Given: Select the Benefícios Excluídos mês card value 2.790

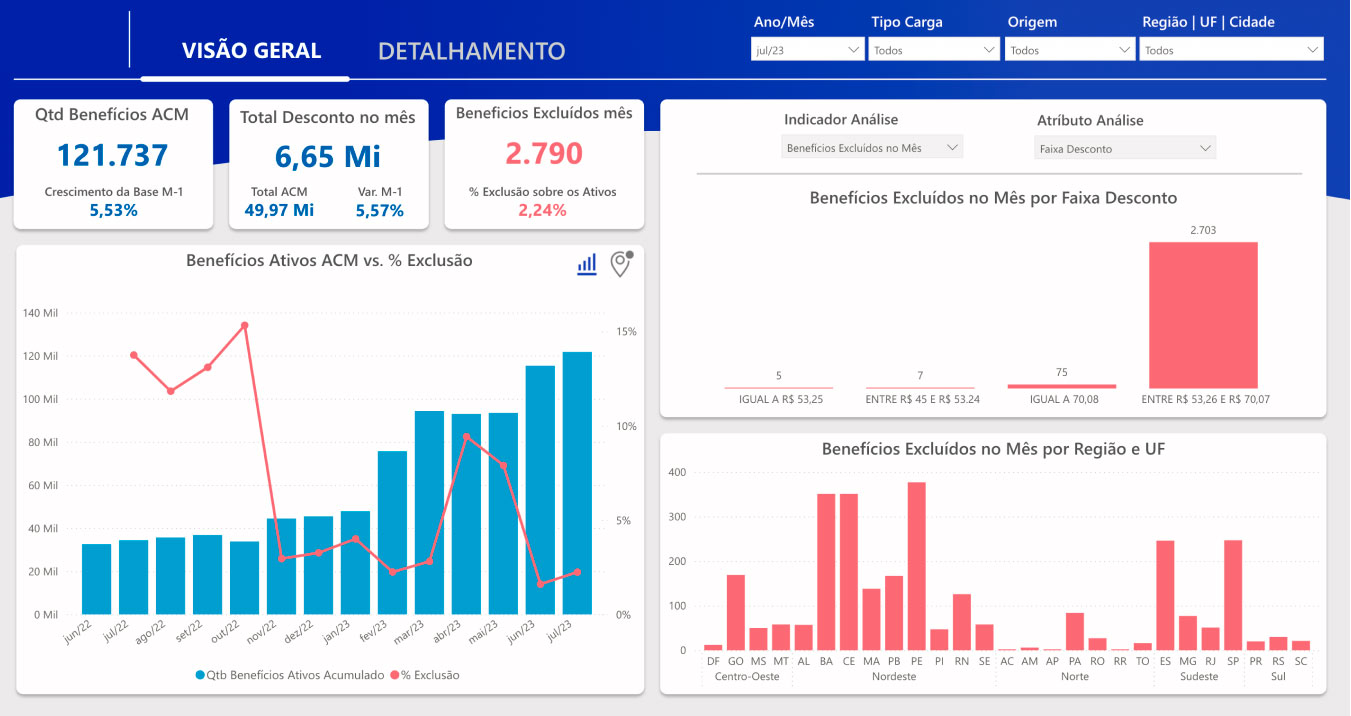Looking at the screenshot, I should pos(543,154).
